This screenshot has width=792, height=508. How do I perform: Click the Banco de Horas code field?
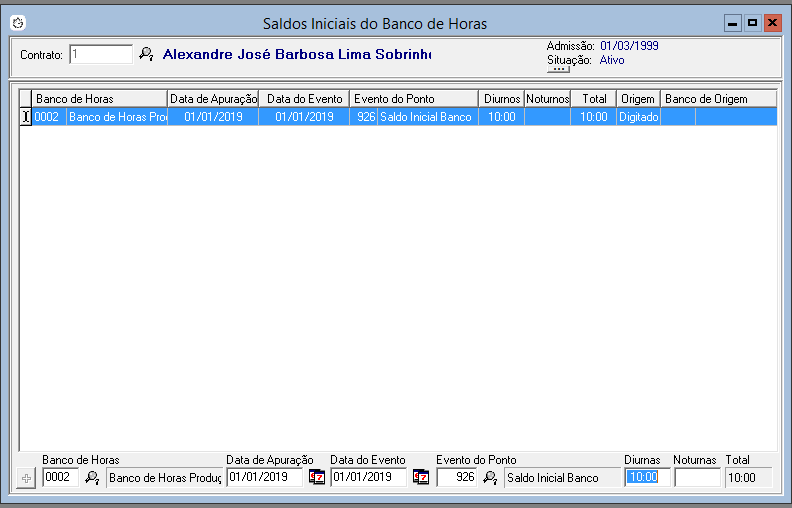tap(60, 478)
